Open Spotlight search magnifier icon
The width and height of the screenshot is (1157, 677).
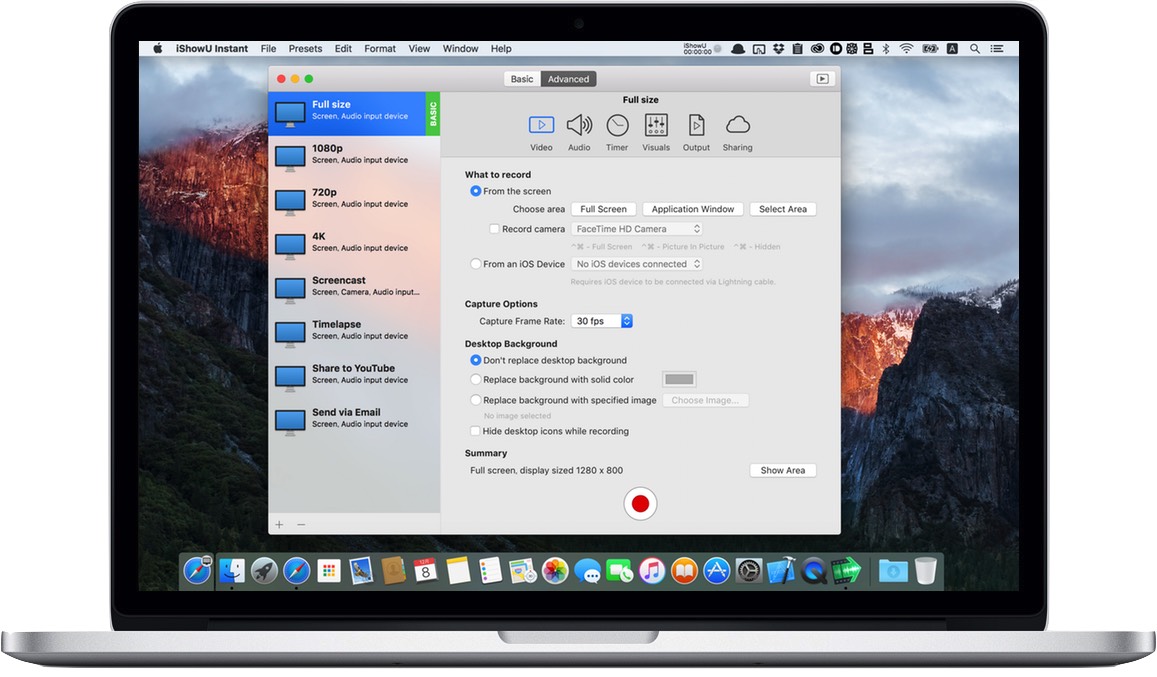click(x=975, y=49)
